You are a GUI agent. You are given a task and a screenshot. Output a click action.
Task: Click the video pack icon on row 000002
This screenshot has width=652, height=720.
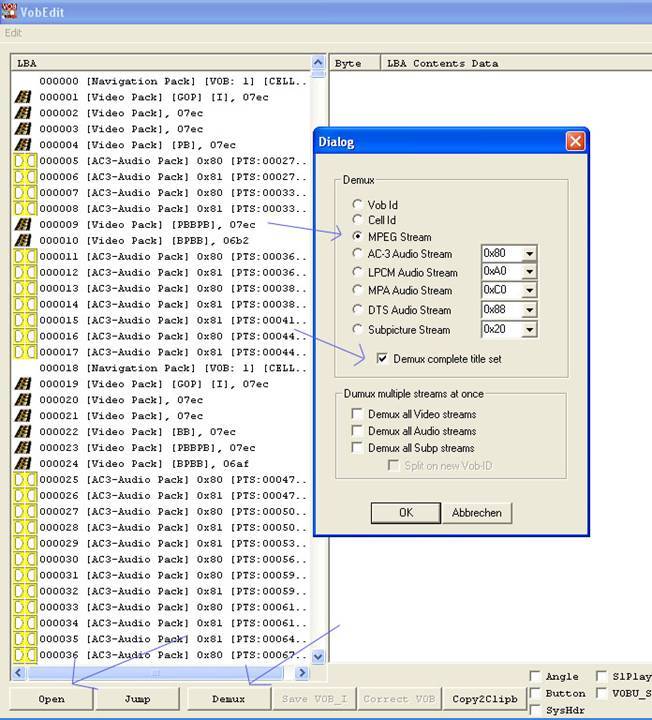click(x=23, y=113)
